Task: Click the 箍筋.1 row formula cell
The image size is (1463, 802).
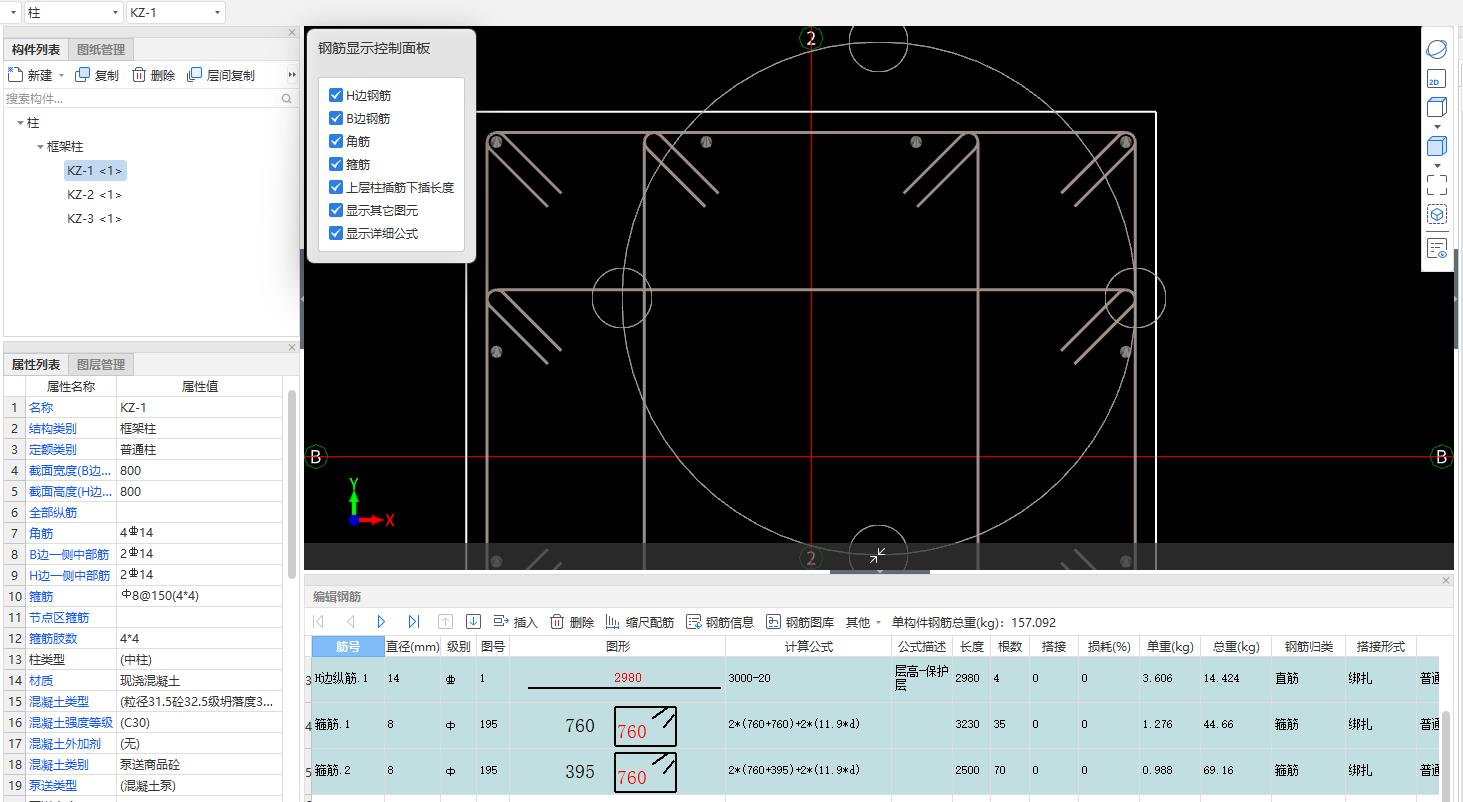Action: coord(808,725)
